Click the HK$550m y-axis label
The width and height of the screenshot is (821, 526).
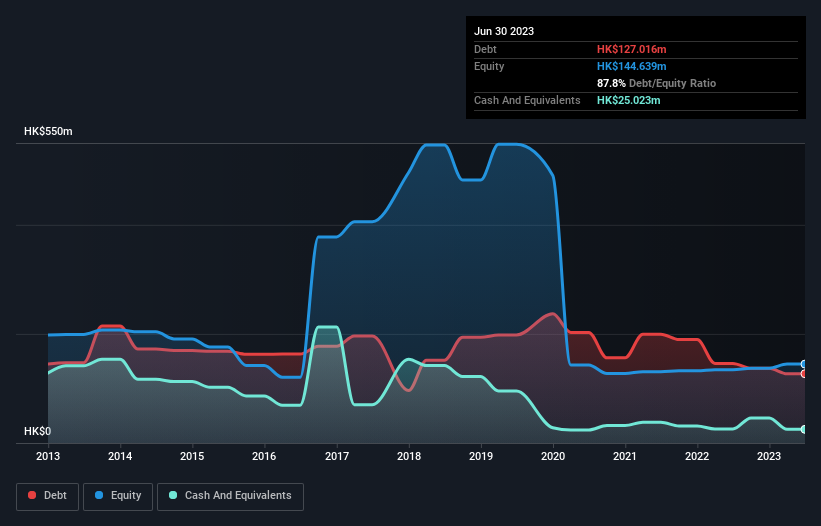coord(48,131)
